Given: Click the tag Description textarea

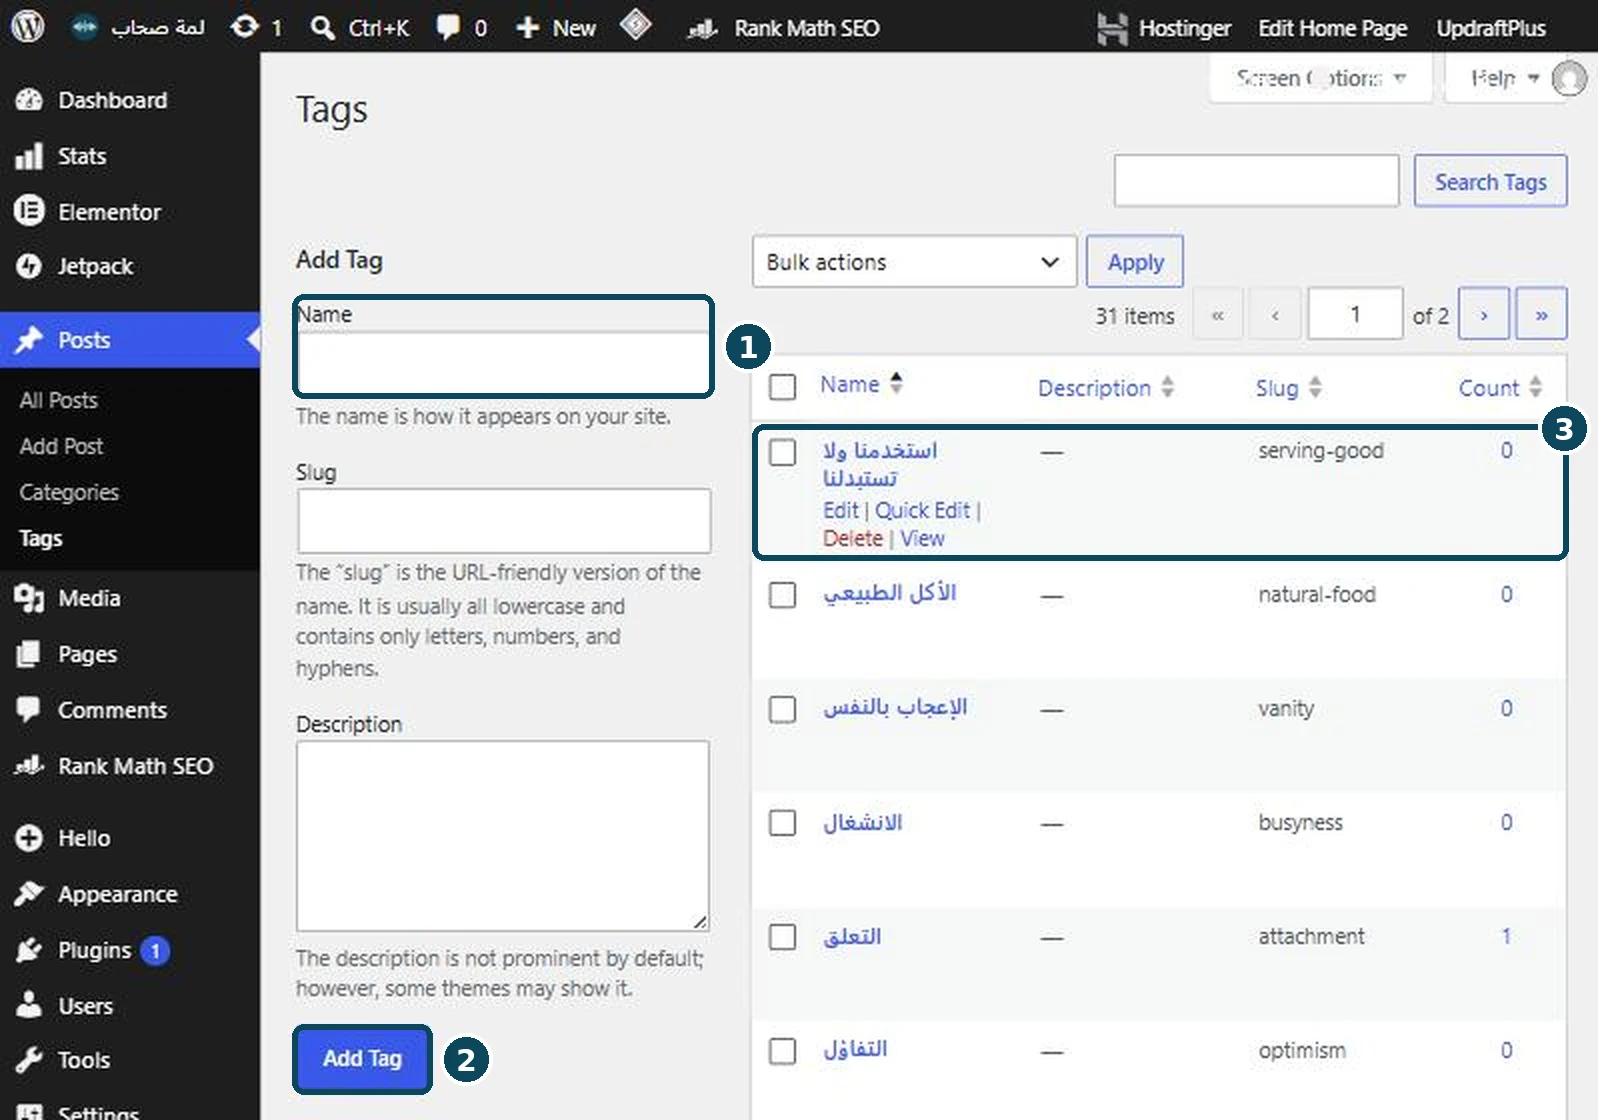Looking at the screenshot, I should pos(503,836).
